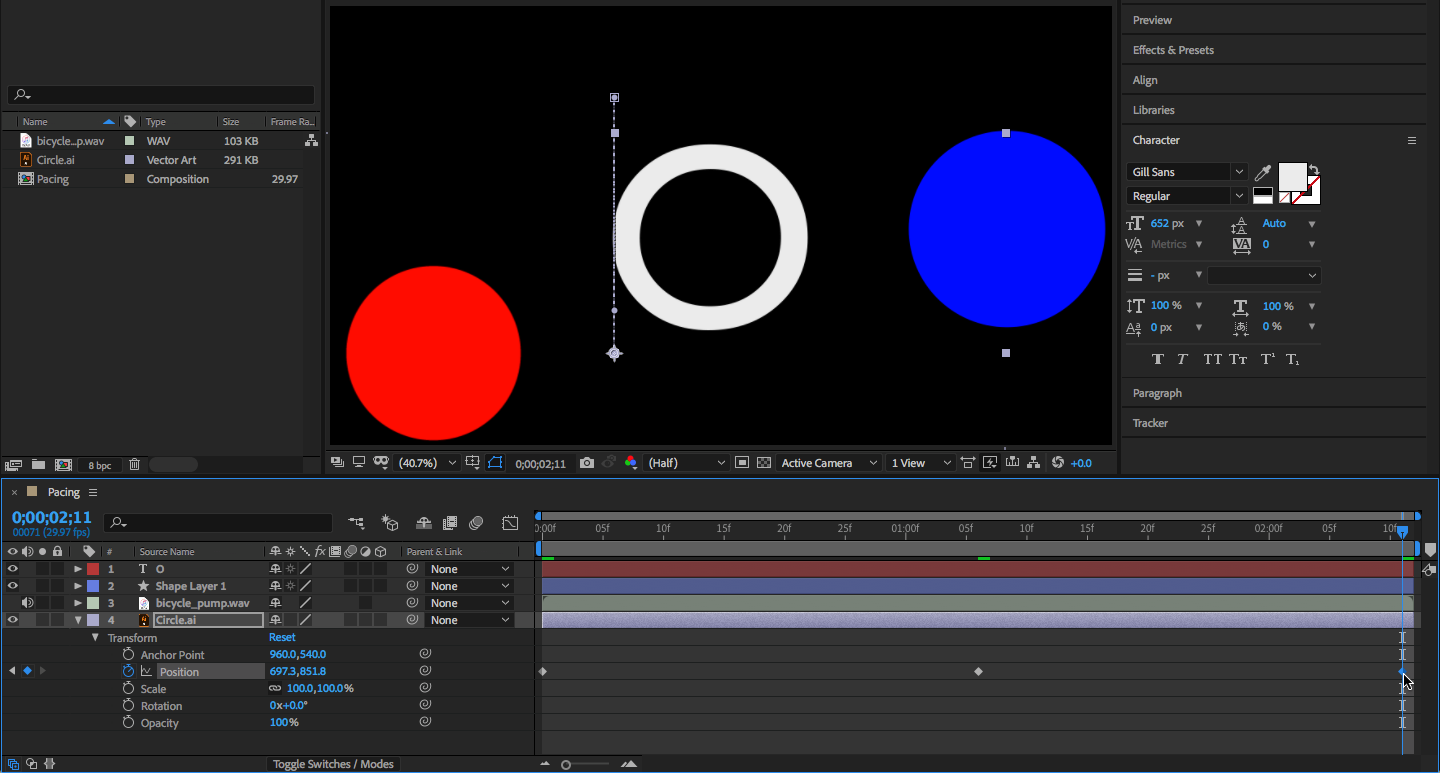Click the white fill color swatch
Screen dimensions: 1440x773
tap(1292, 177)
